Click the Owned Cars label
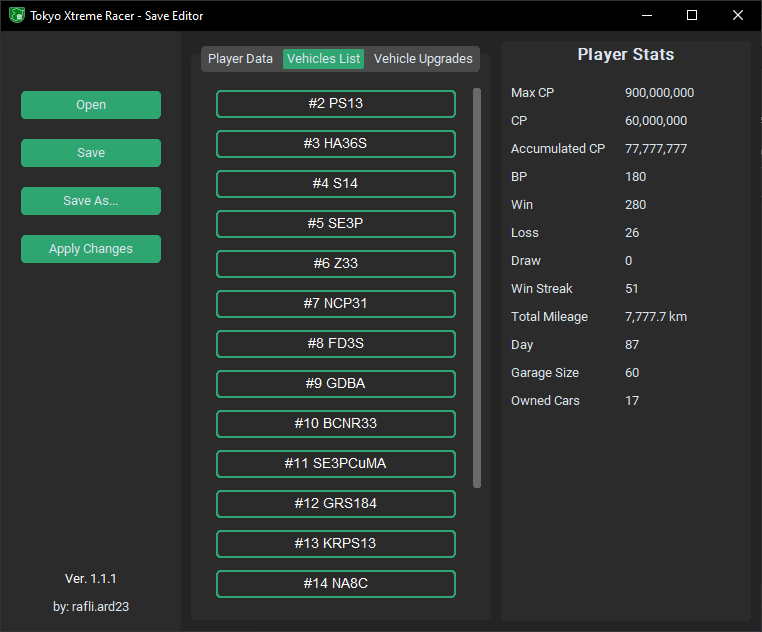Viewport: 762px width, 632px height. pos(545,401)
